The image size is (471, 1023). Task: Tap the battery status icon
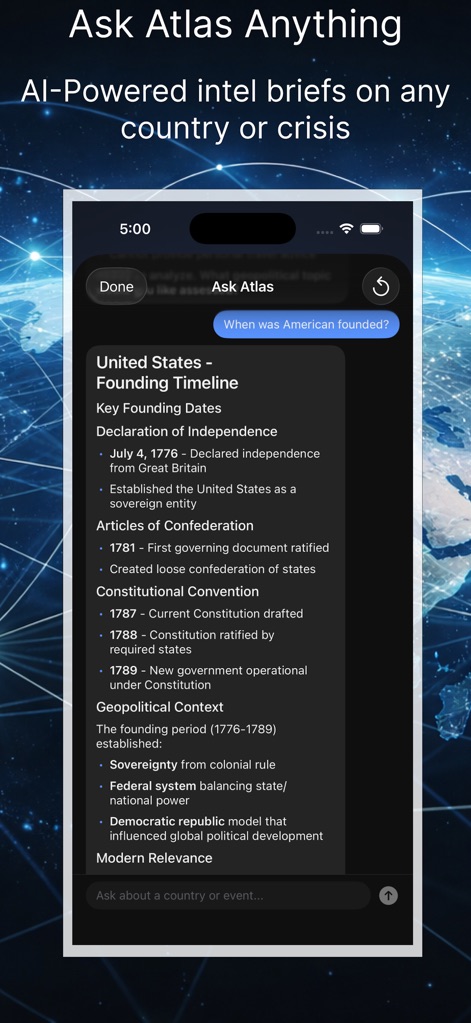[x=371, y=228]
